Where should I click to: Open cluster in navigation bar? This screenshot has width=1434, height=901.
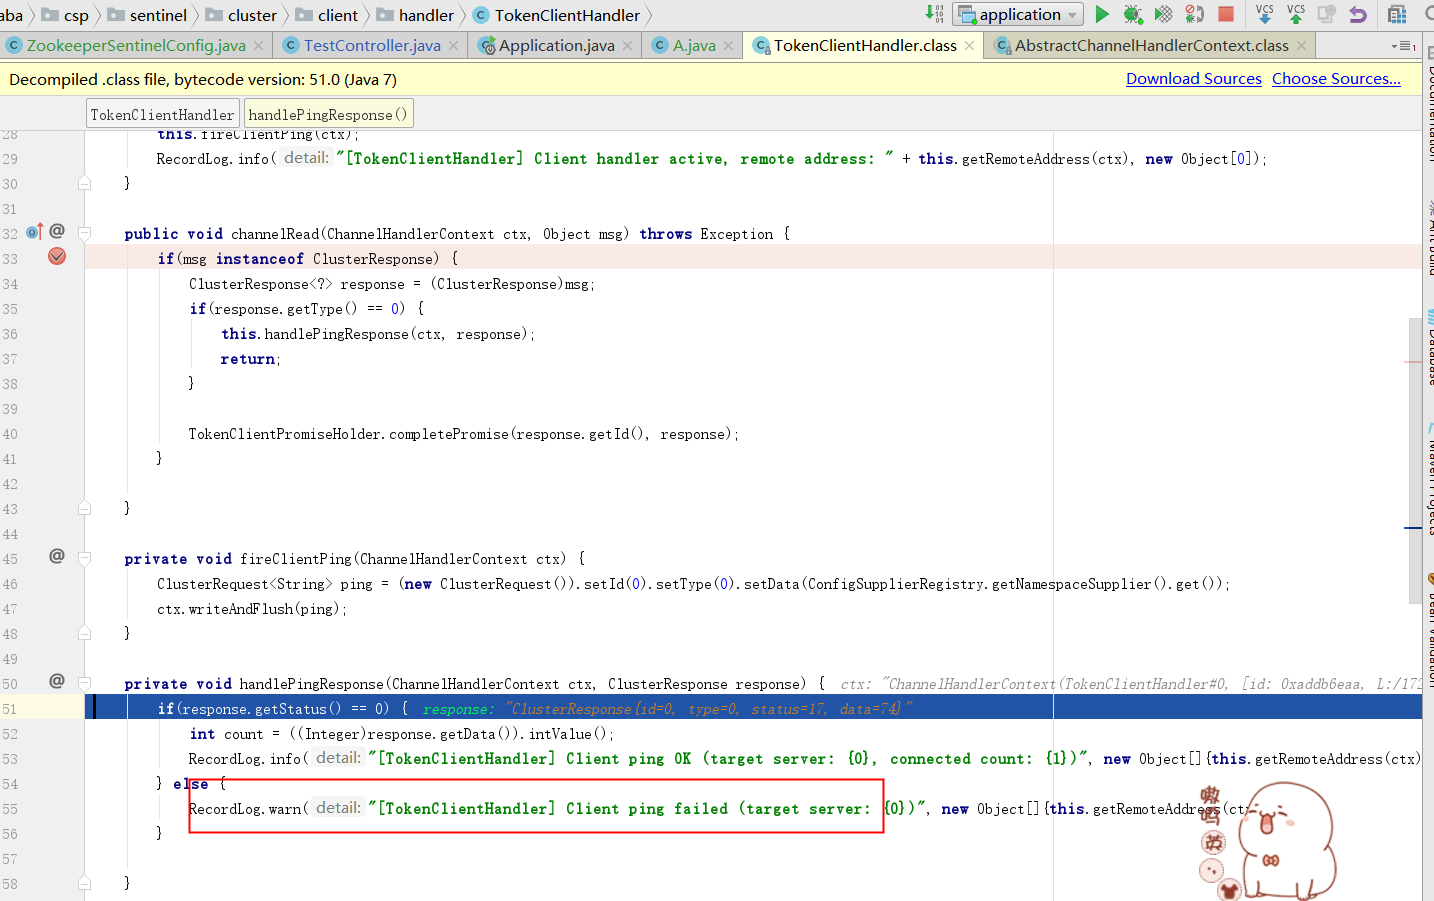pyautogui.click(x=242, y=15)
